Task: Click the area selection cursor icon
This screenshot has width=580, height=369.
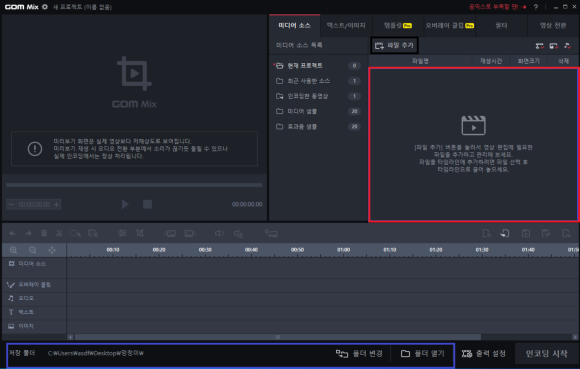Action: [75, 233]
